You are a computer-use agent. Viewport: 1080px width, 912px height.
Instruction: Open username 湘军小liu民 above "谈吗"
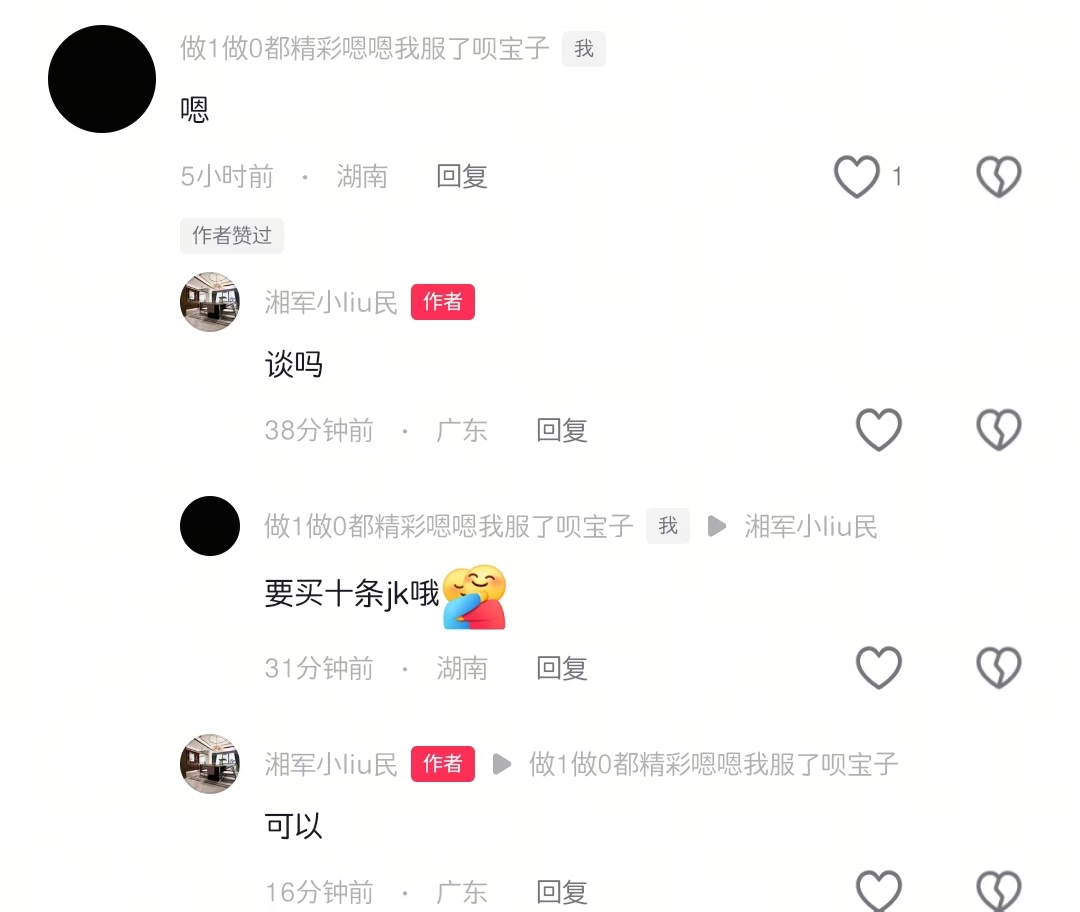[331, 302]
